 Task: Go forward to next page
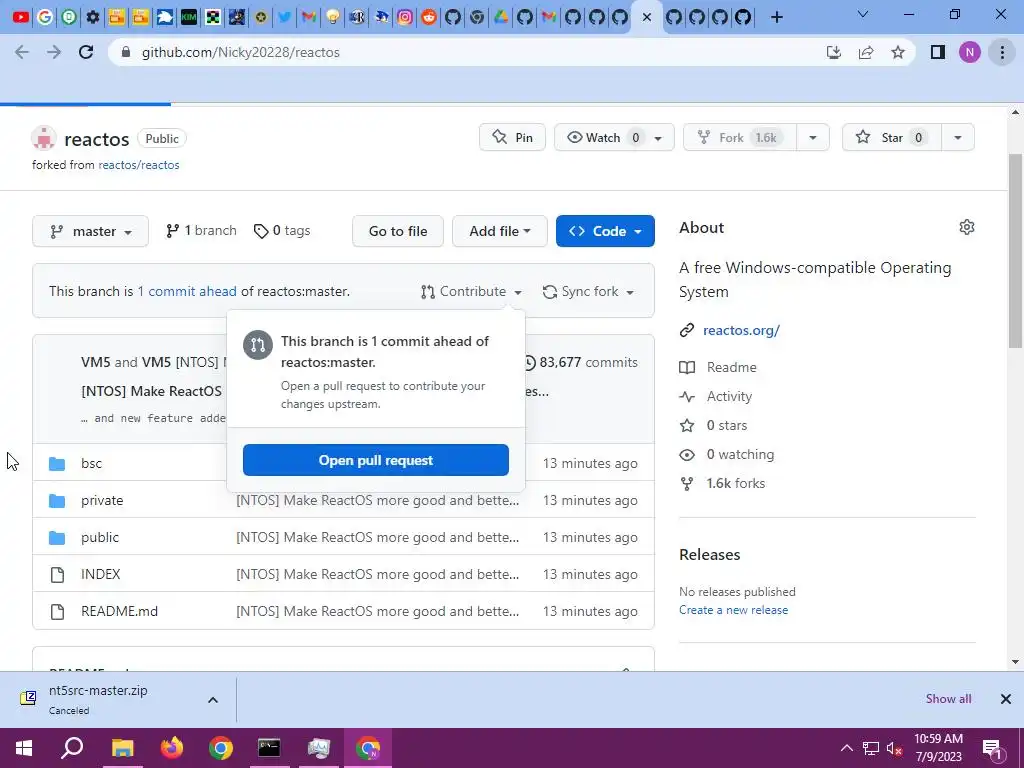54,52
